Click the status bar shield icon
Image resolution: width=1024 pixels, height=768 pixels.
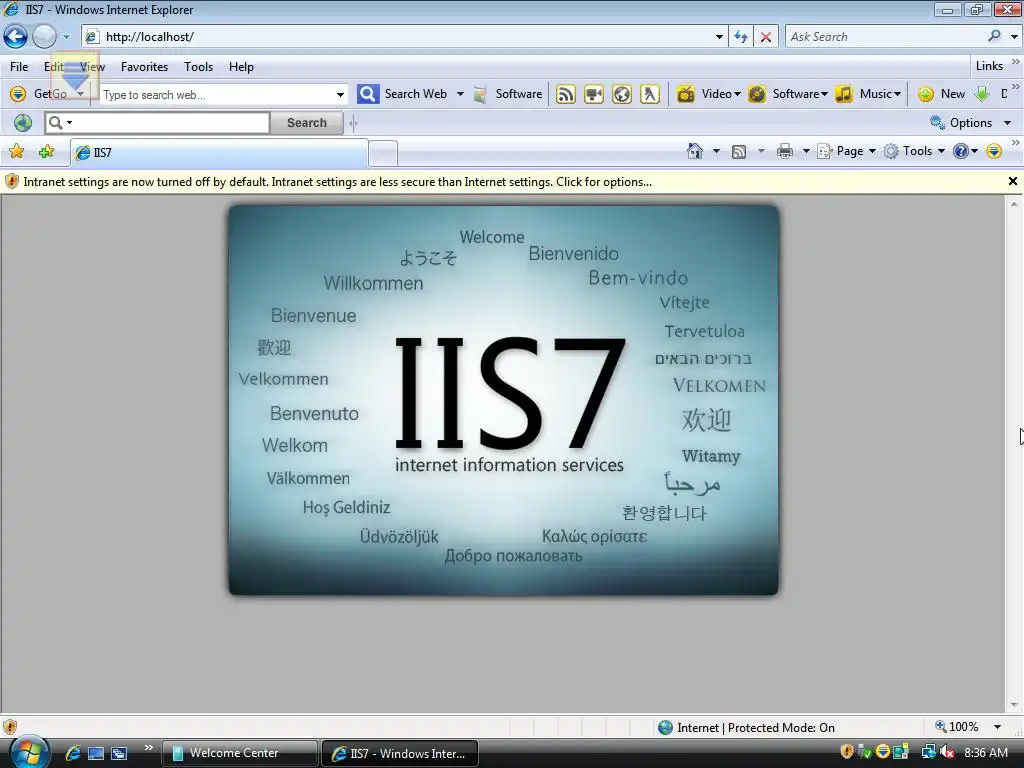[x=10, y=727]
